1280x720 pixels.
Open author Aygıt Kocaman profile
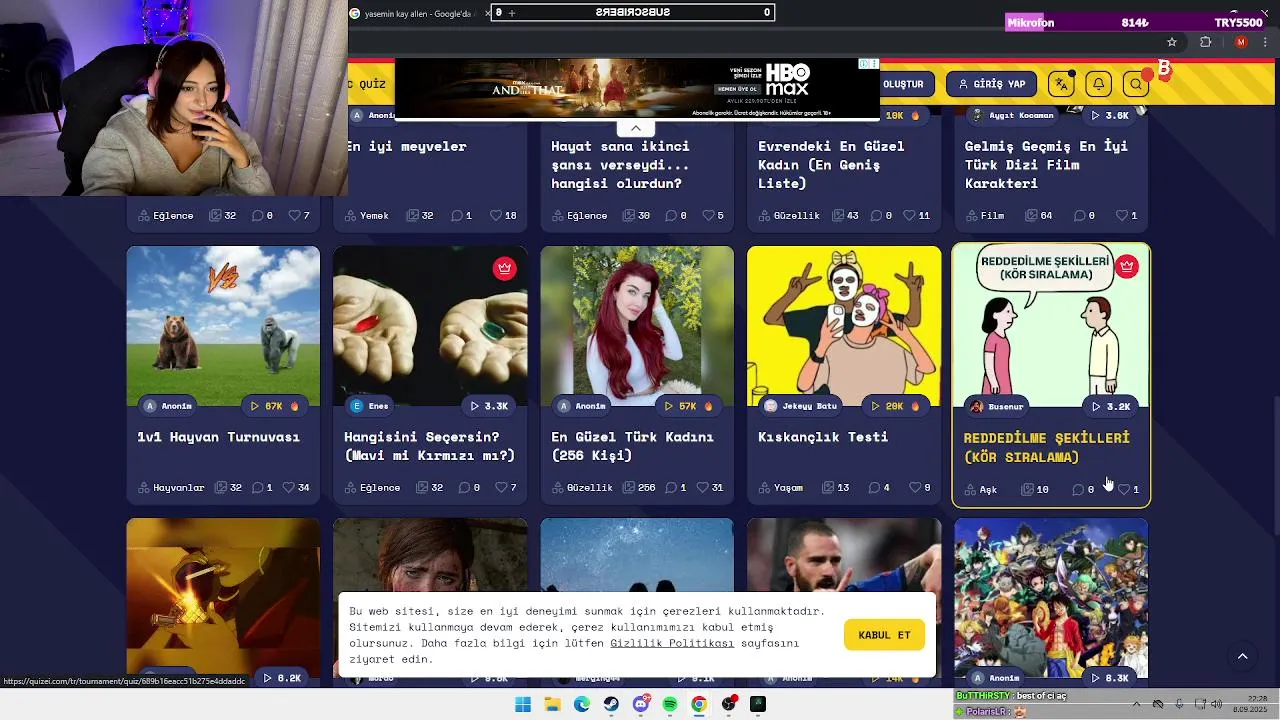point(1010,115)
